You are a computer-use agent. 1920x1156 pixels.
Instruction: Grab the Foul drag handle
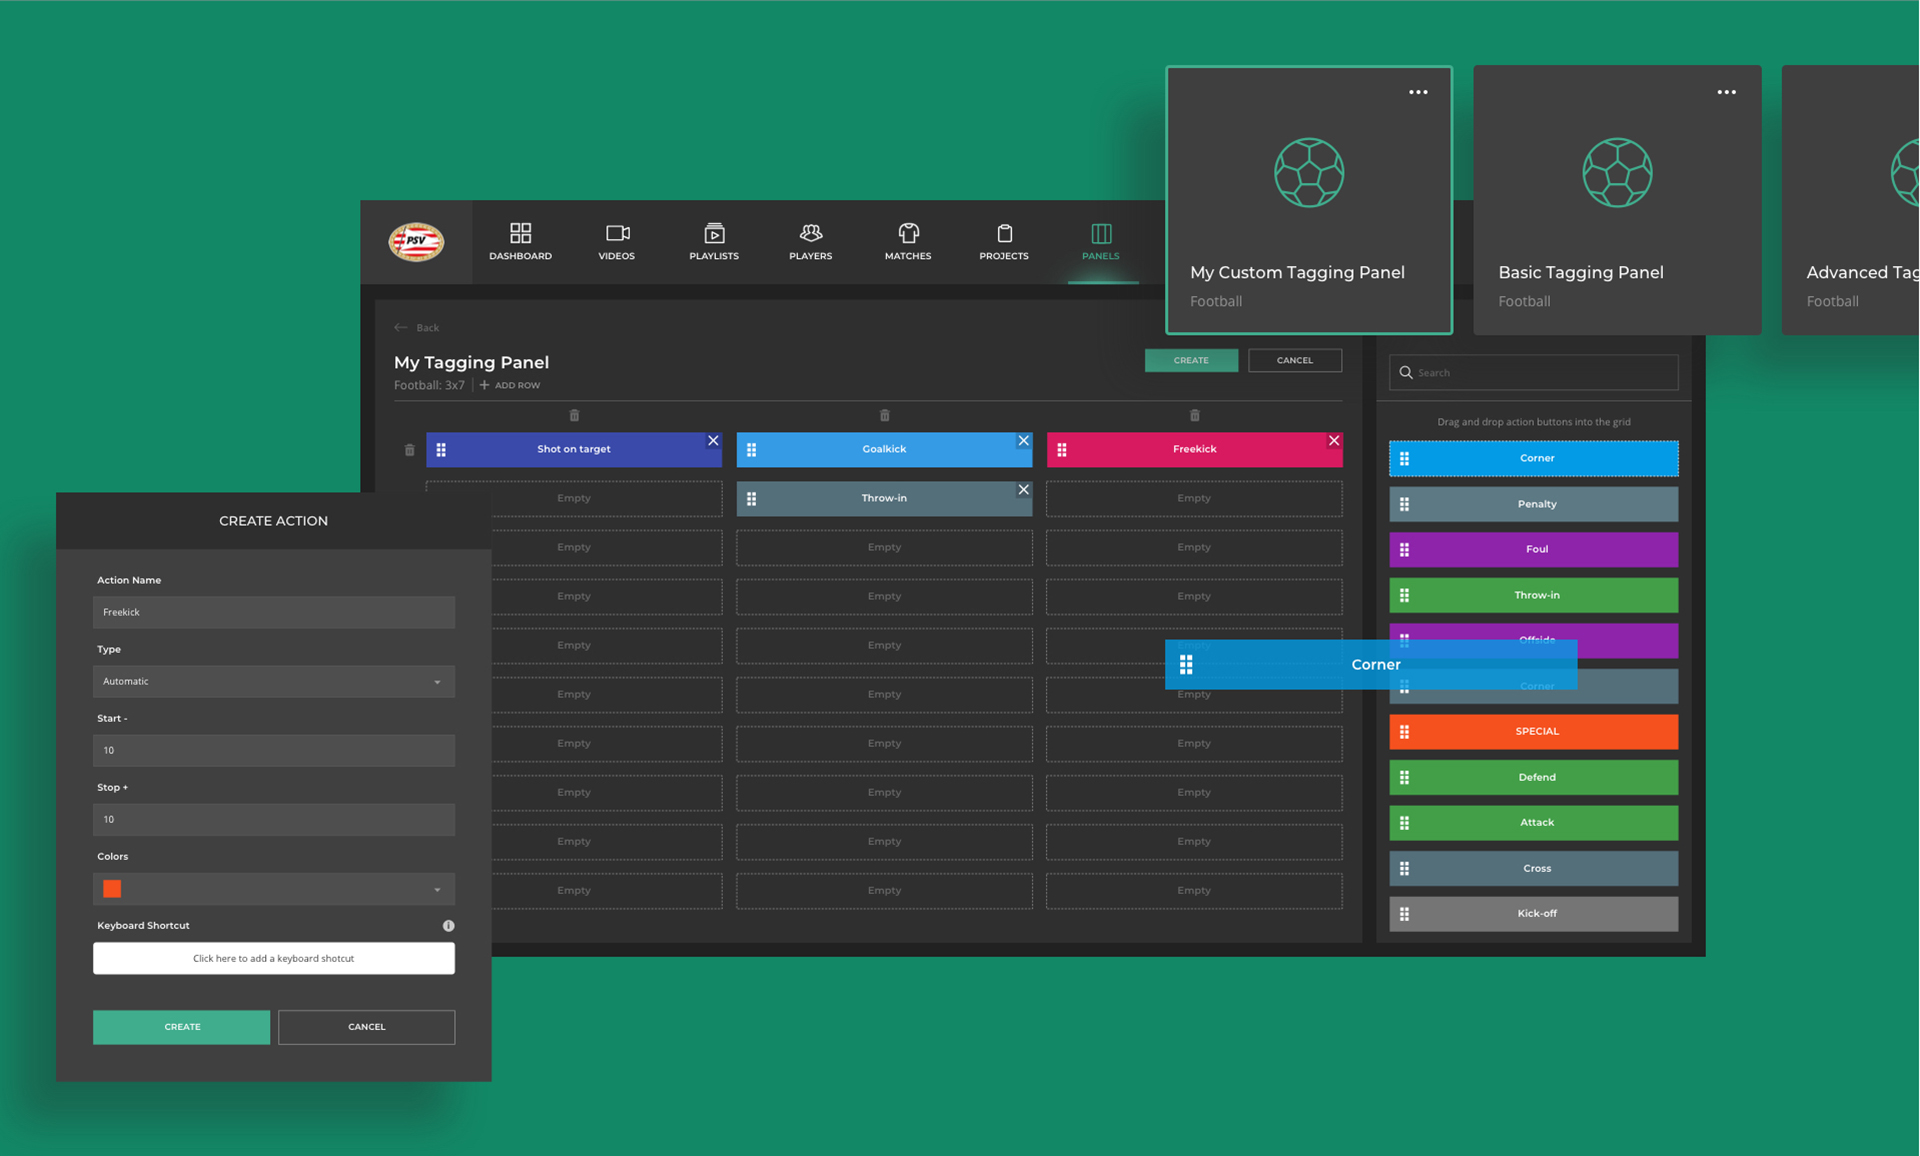coord(1404,549)
